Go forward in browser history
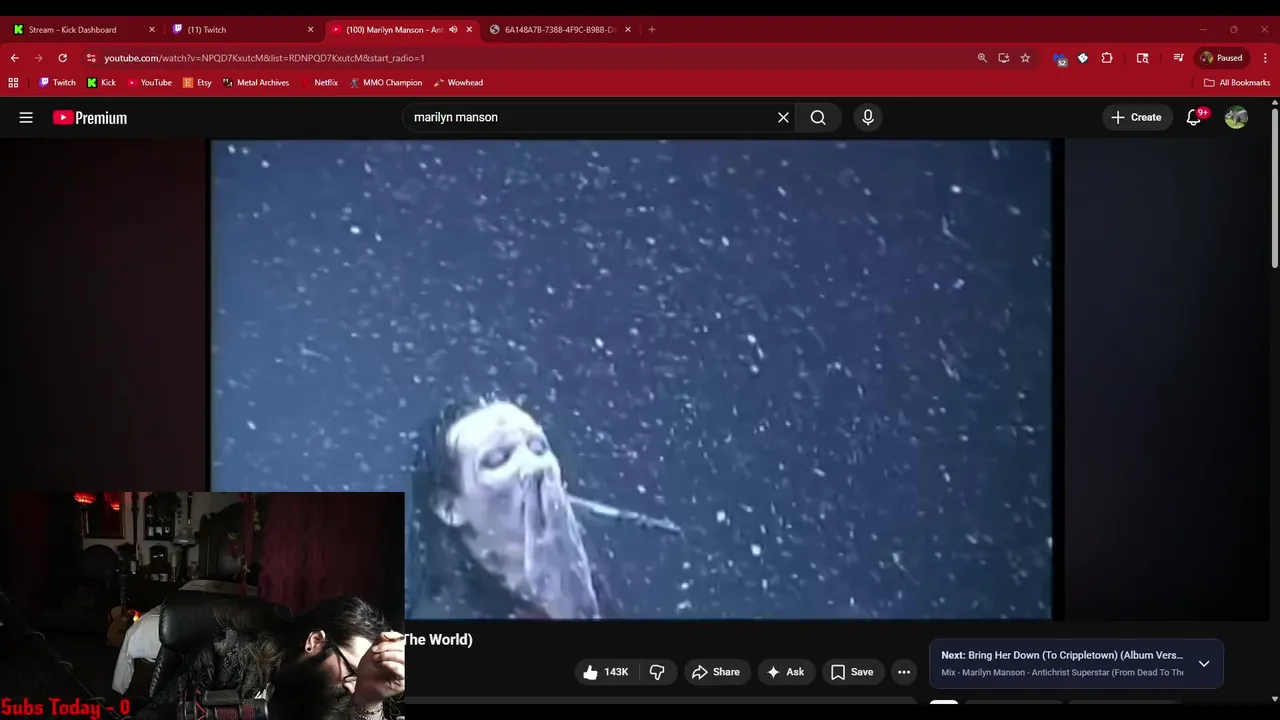1280x720 pixels. pos(38,58)
